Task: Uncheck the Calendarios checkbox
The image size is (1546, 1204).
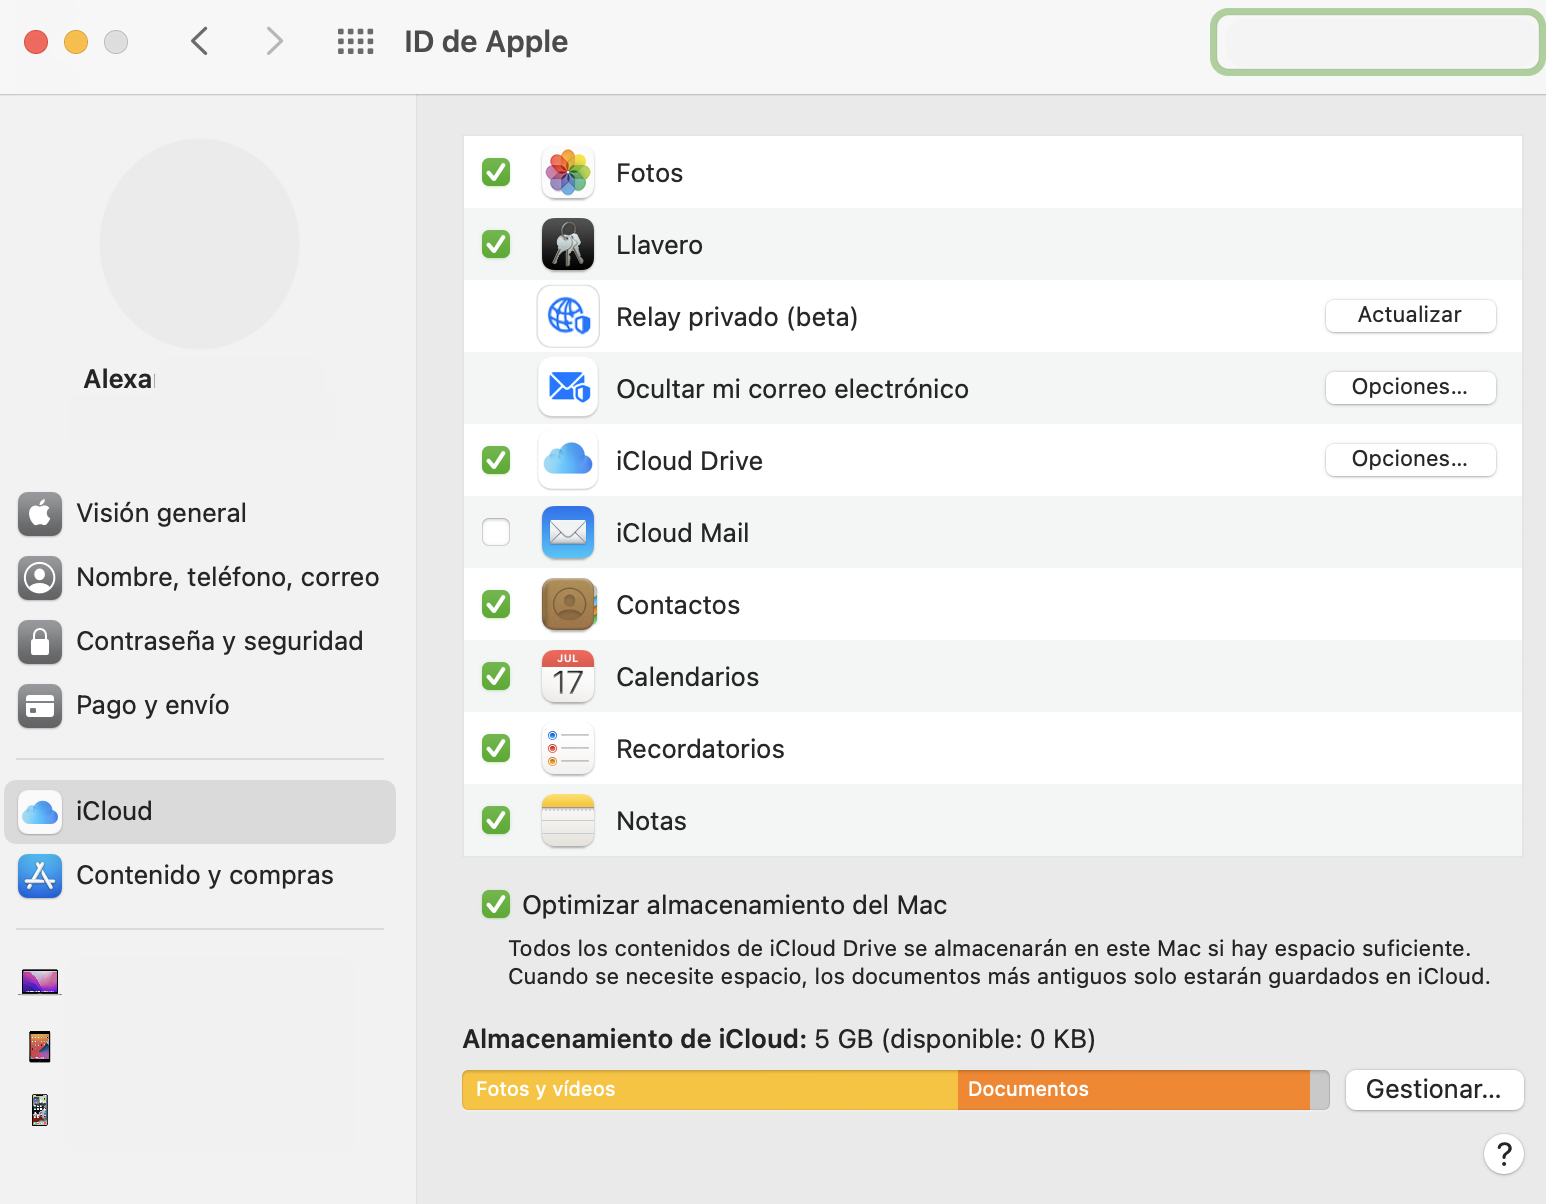Action: coord(496,677)
